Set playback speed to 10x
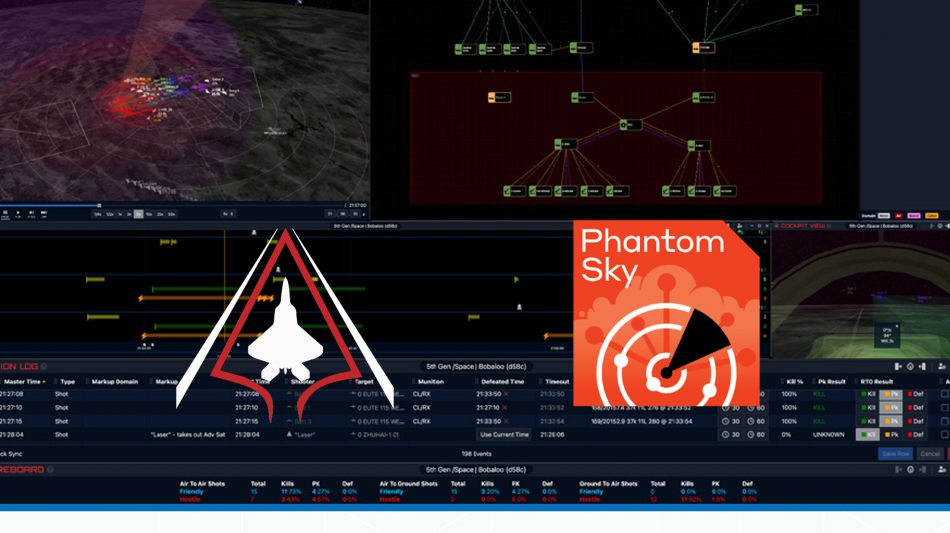The height and width of the screenshot is (533, 950). tap(148, 214)
